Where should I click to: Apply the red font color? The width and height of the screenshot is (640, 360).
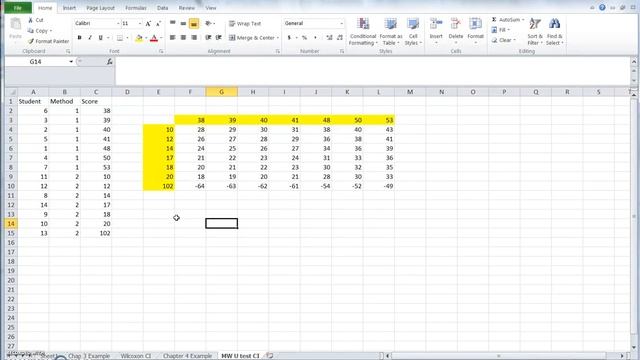154,38
